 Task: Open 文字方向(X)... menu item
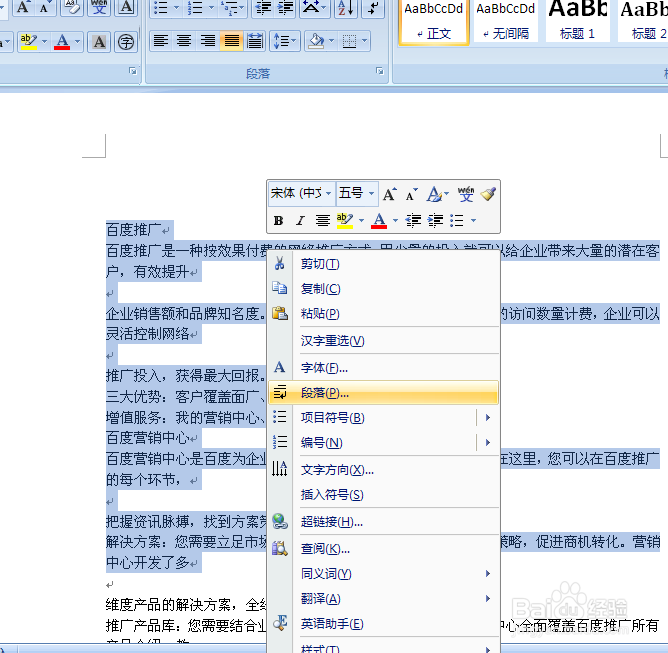point(383,470)
